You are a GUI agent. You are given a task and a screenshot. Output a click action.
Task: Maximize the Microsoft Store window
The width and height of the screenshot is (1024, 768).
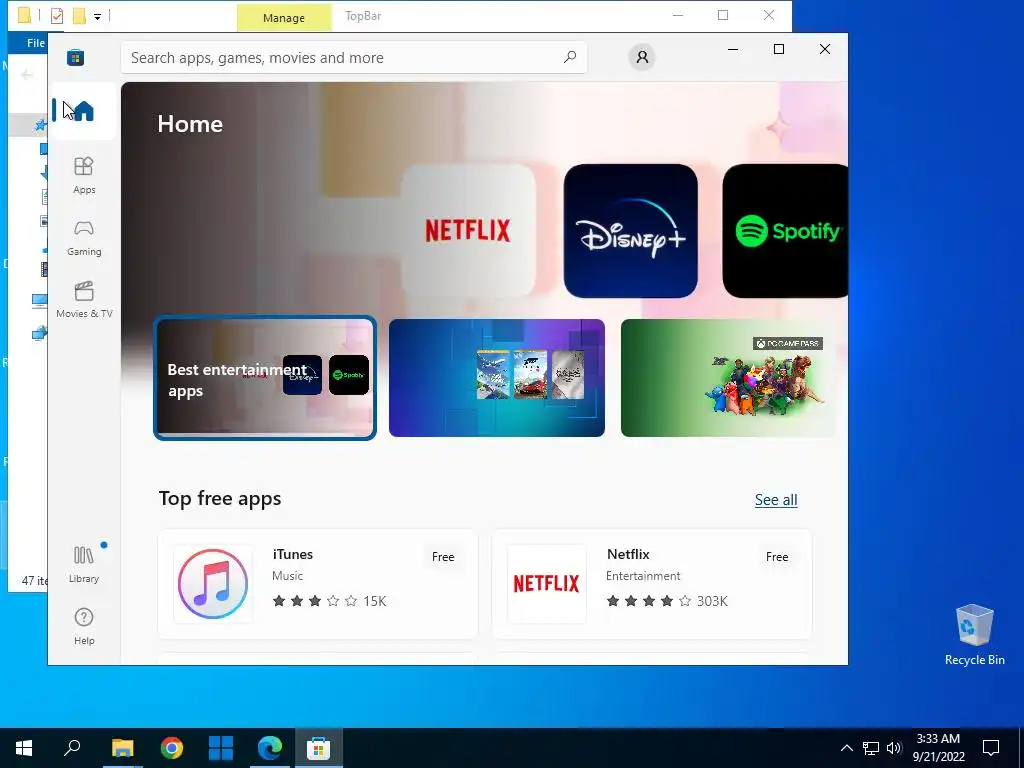(778, 49)
